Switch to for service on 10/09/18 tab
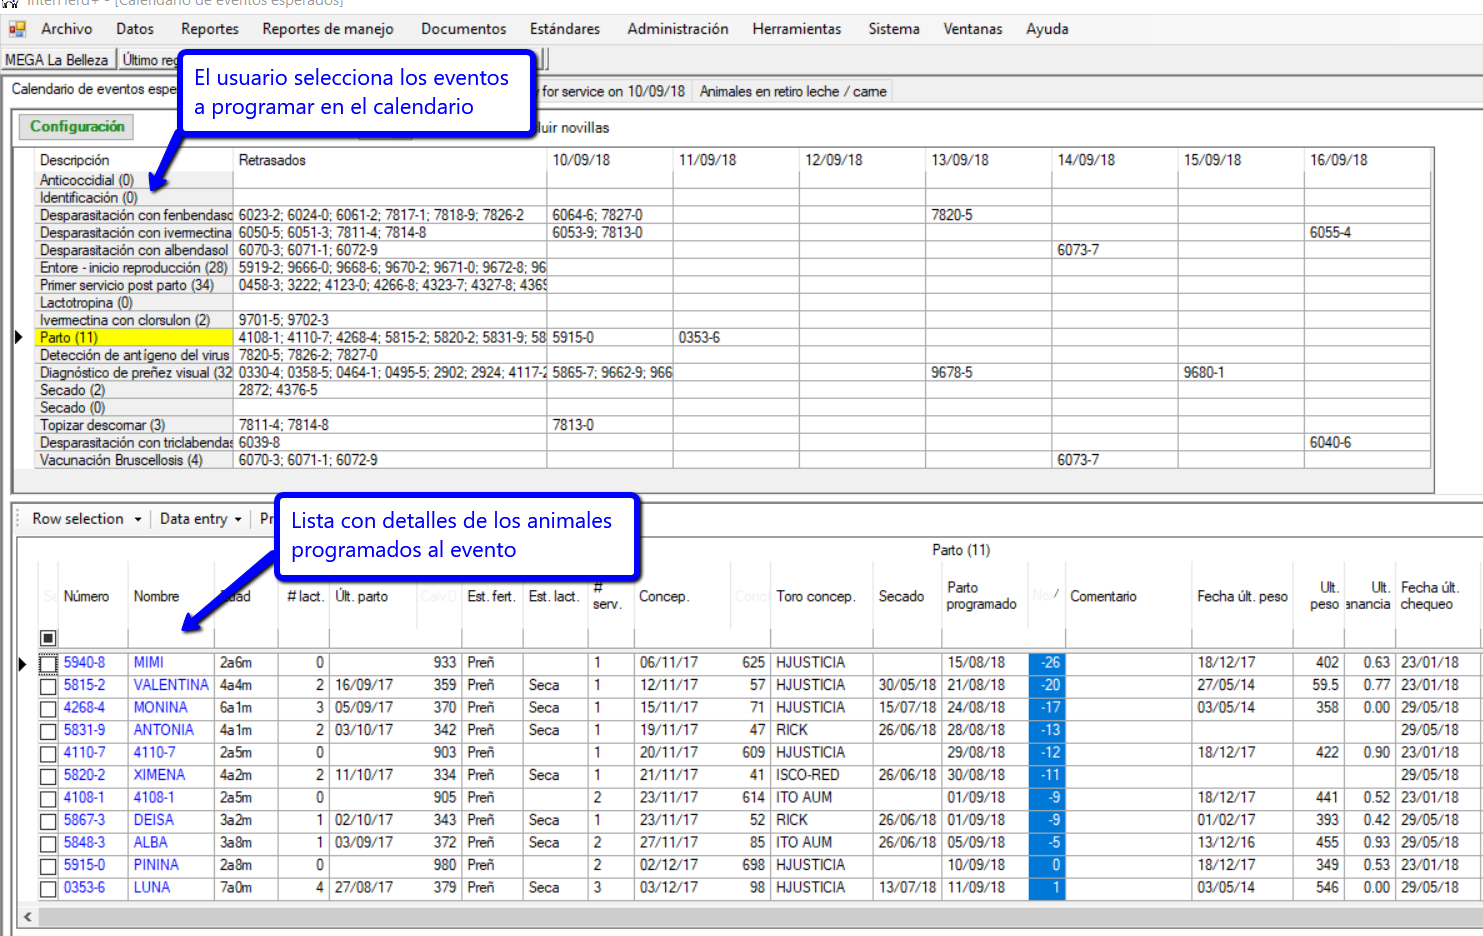Image resolution: width=1483 pixels, height=936 pixels. 613,91
